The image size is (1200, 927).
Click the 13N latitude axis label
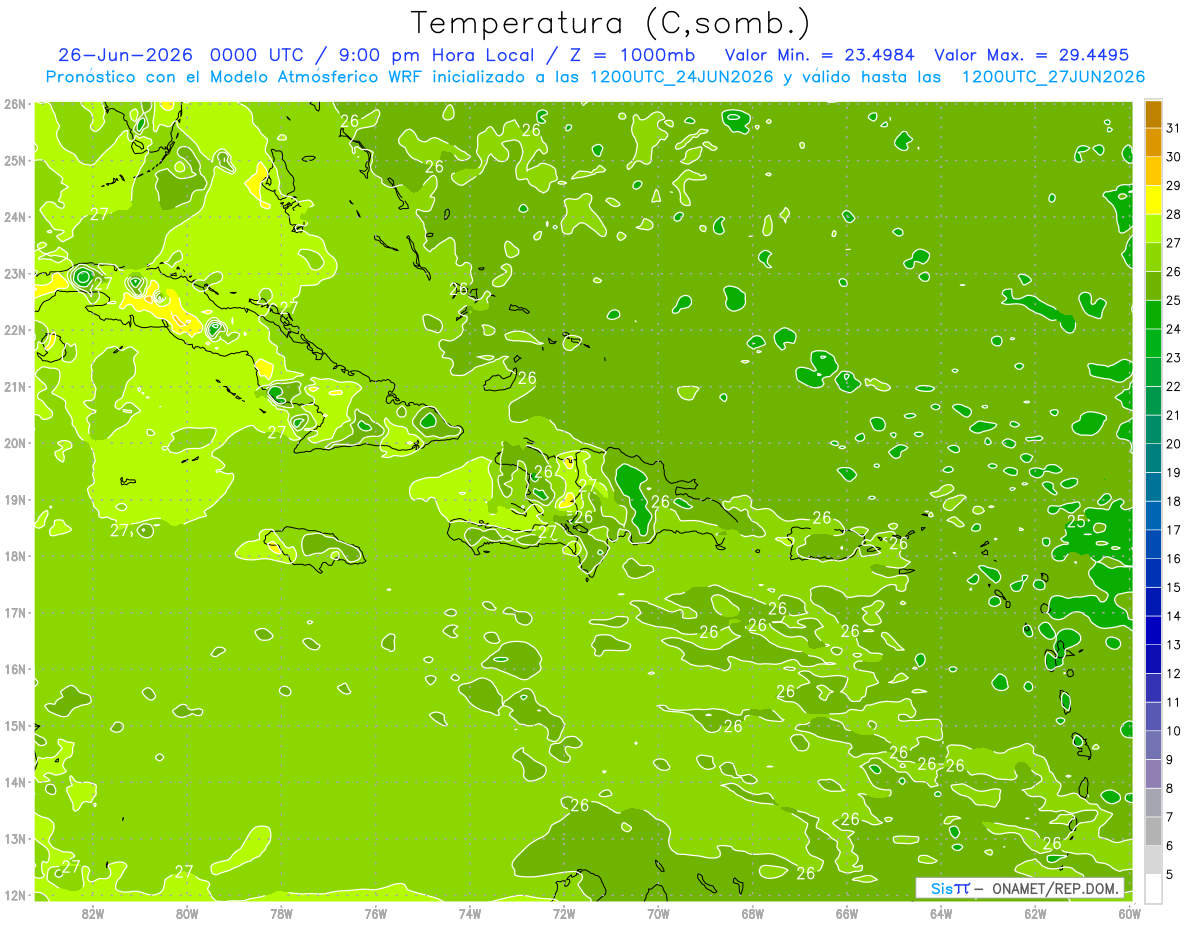(15, 839)
